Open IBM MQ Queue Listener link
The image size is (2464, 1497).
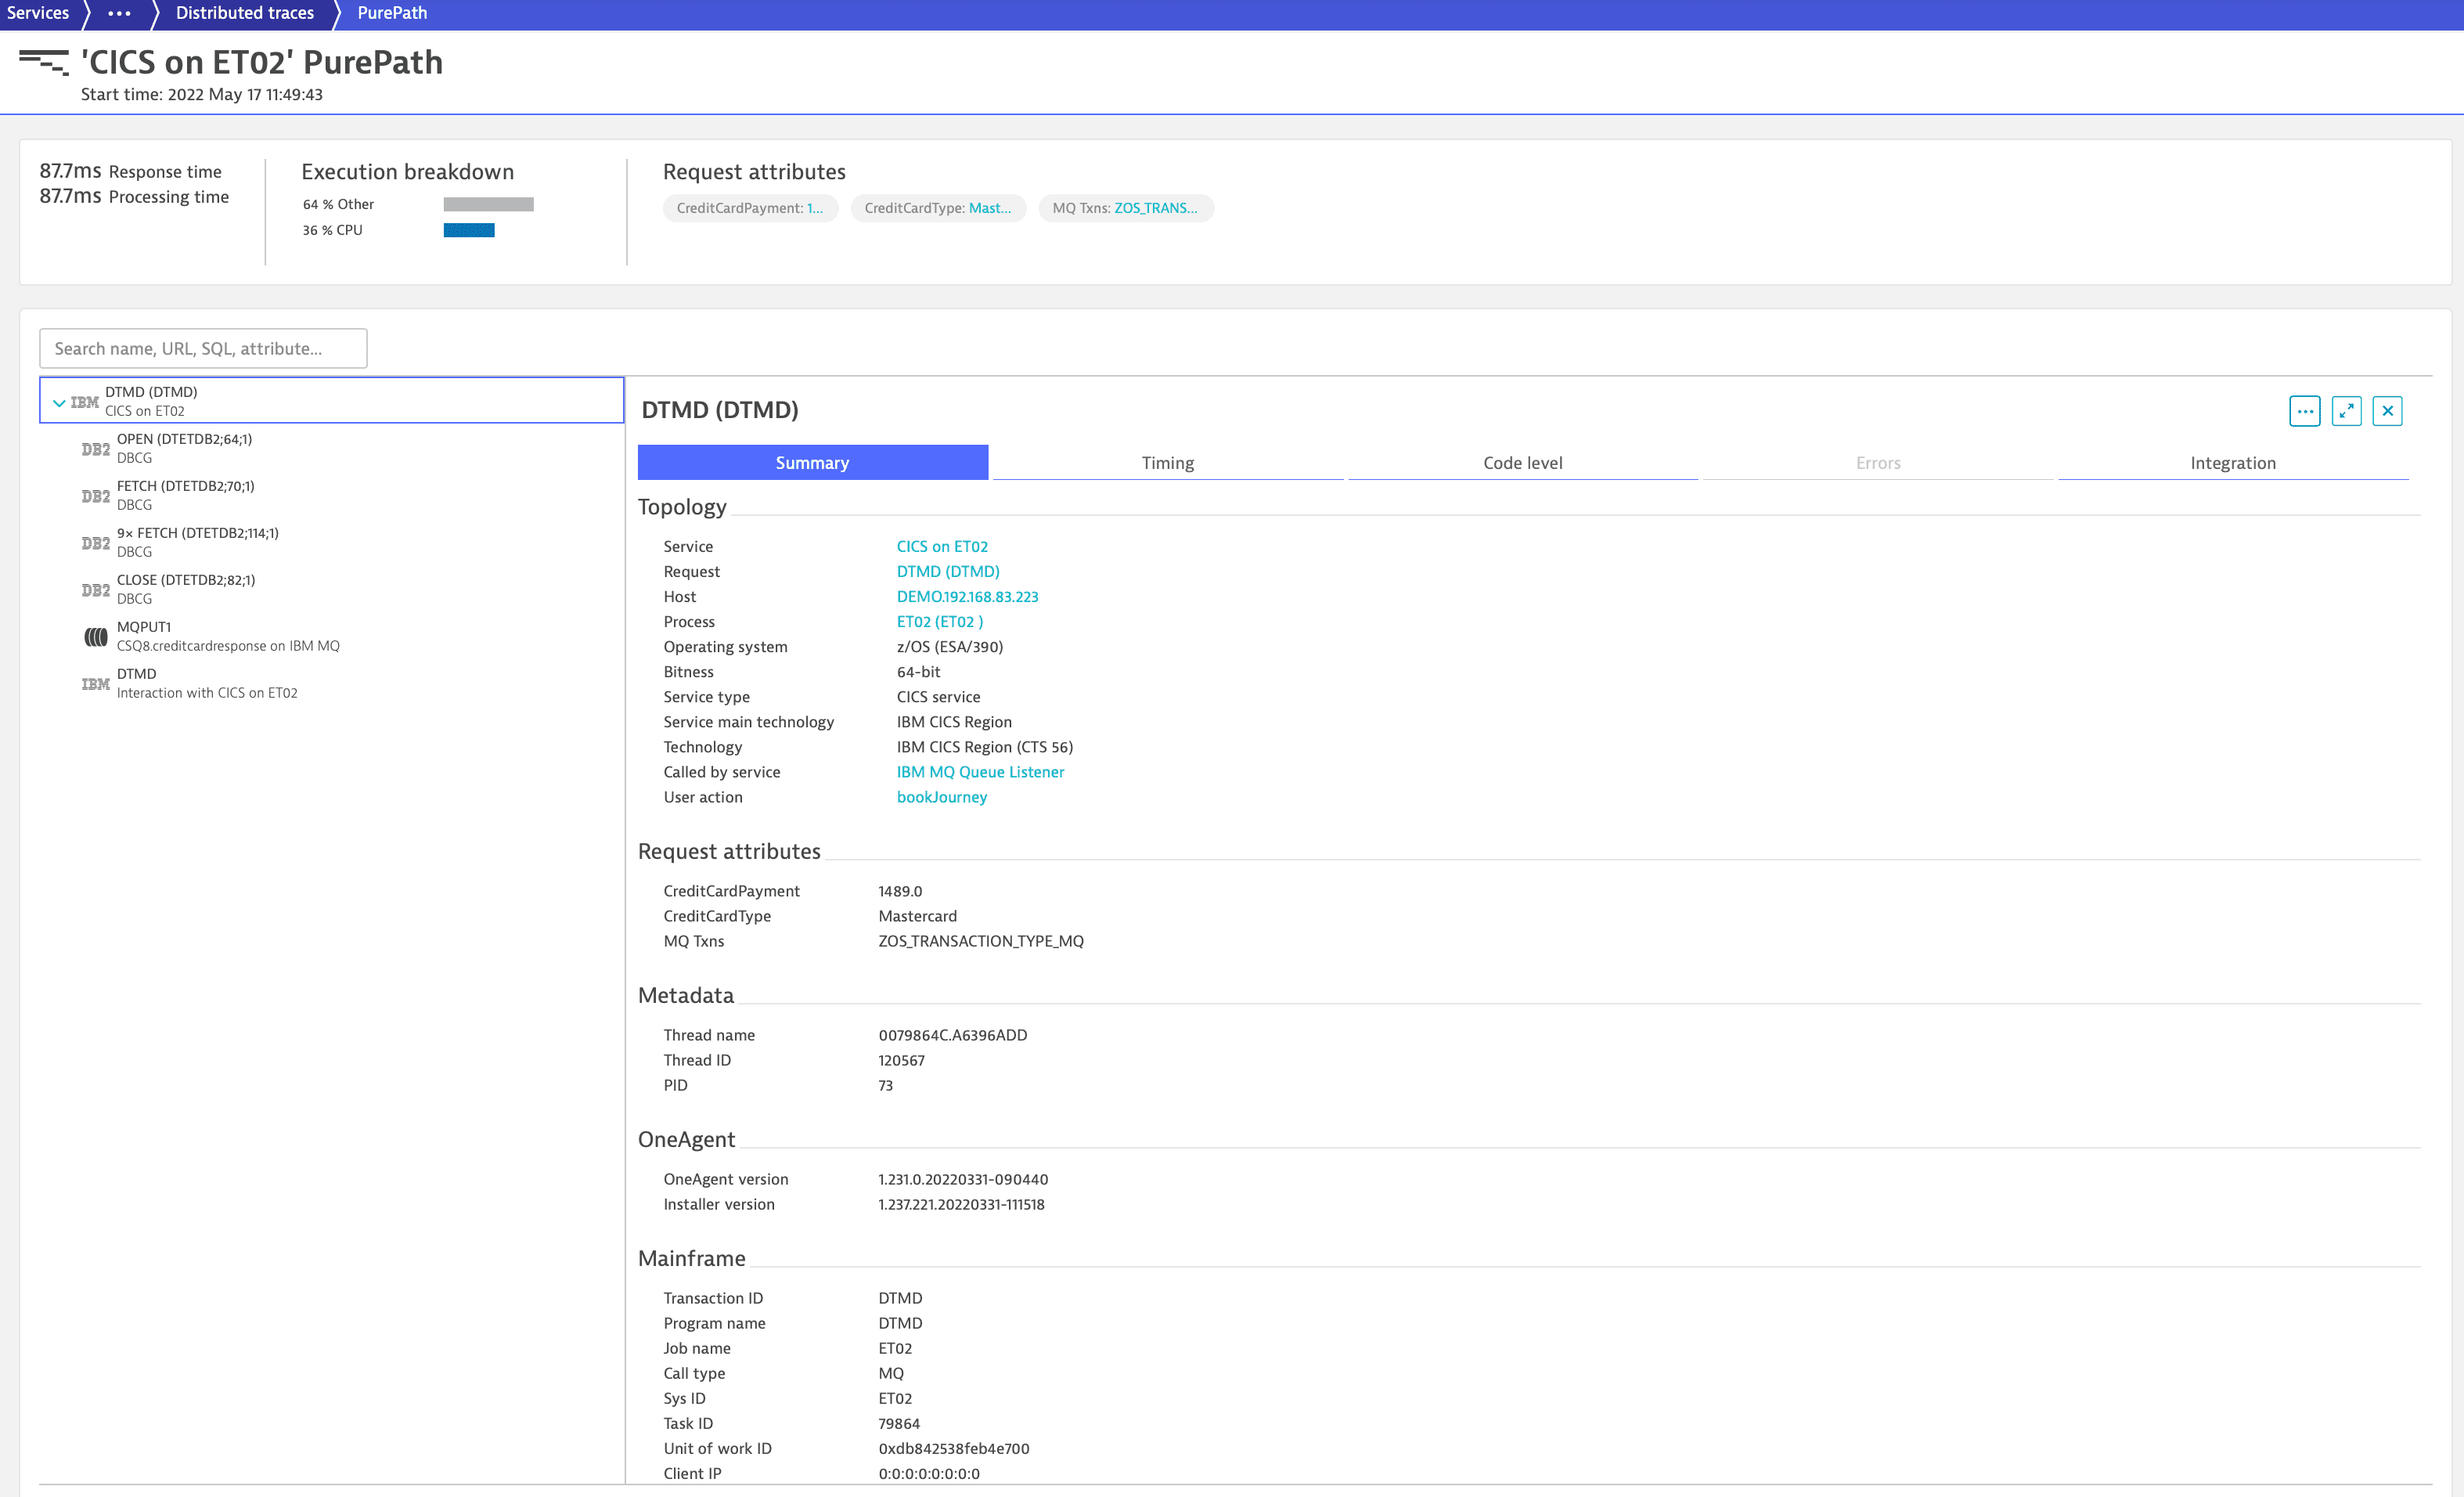980,771
